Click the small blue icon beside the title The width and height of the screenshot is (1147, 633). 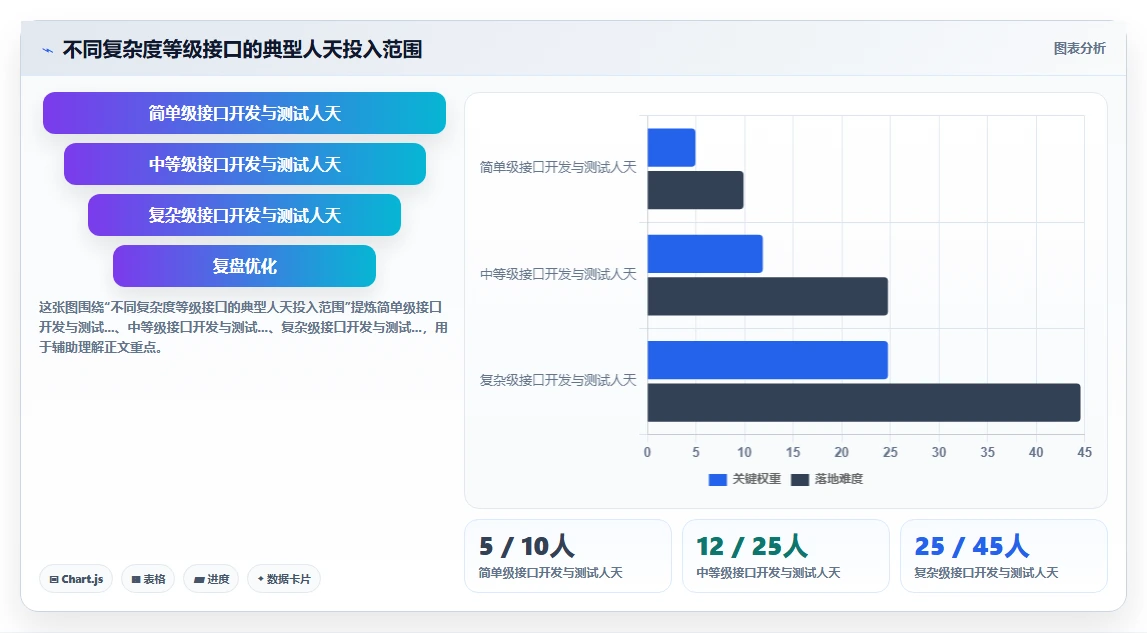[48, 50]
